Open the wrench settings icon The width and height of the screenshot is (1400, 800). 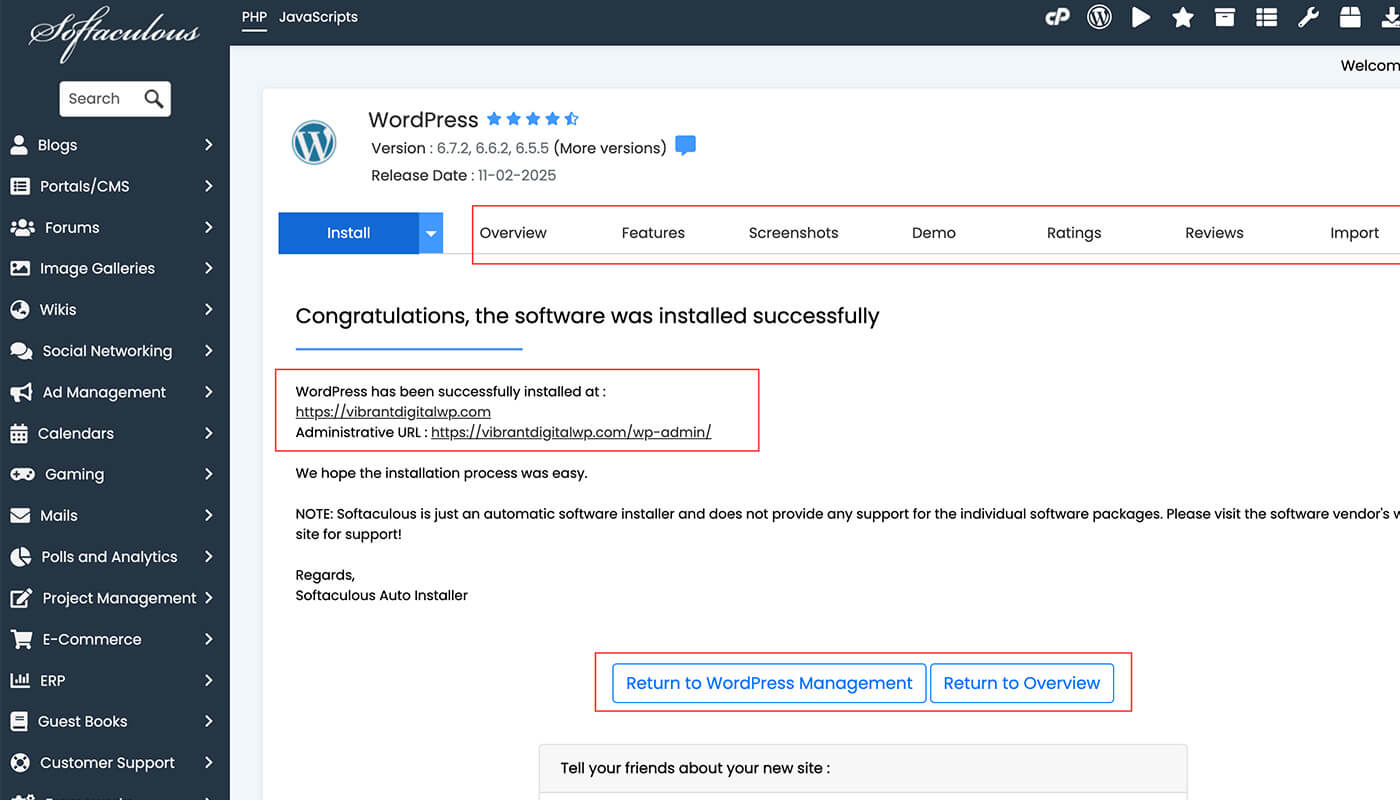click(x=1308, y=17)
